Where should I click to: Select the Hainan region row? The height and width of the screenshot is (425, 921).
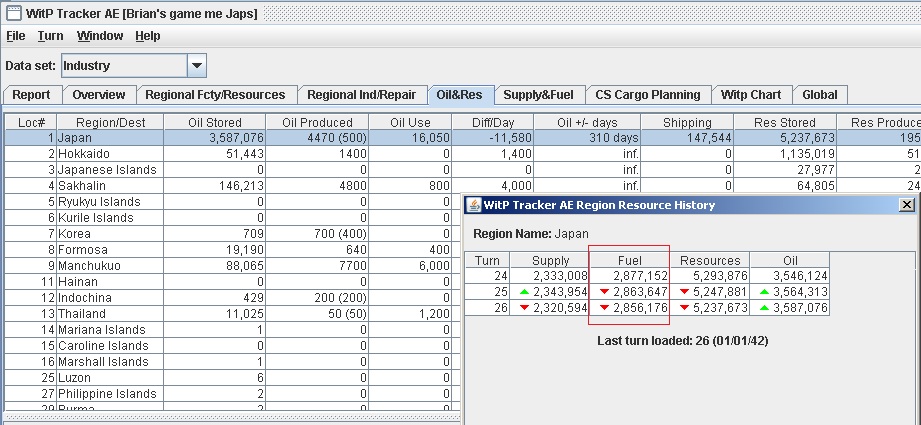click(x=233, y=281)
